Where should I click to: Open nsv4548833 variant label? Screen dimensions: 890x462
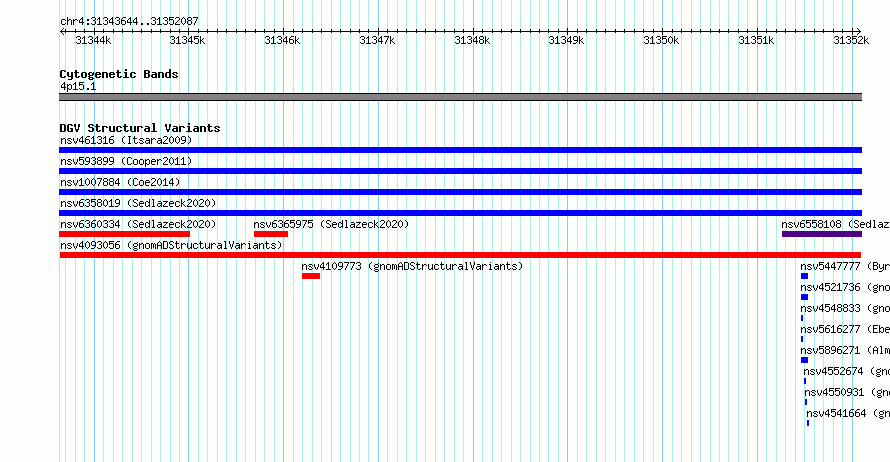[x=845, y=308]
